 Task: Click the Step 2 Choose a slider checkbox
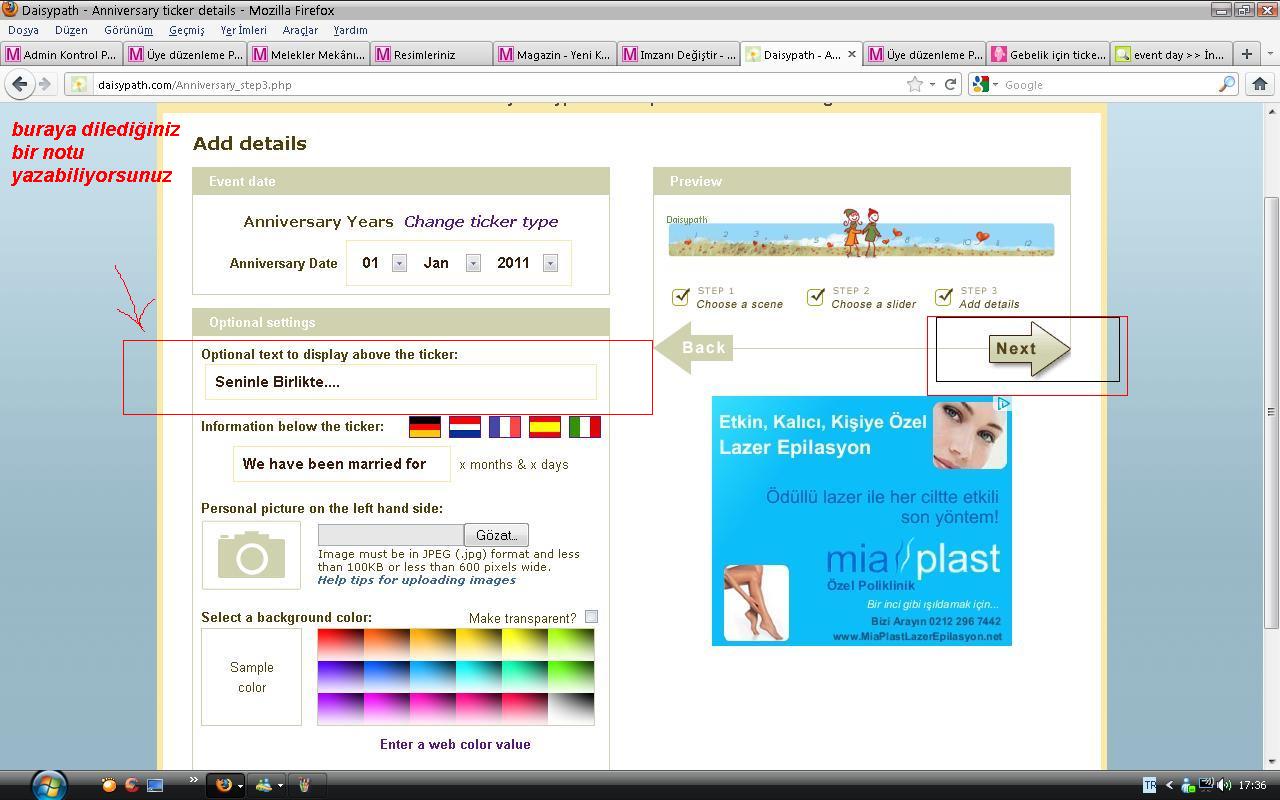[816, 297]
